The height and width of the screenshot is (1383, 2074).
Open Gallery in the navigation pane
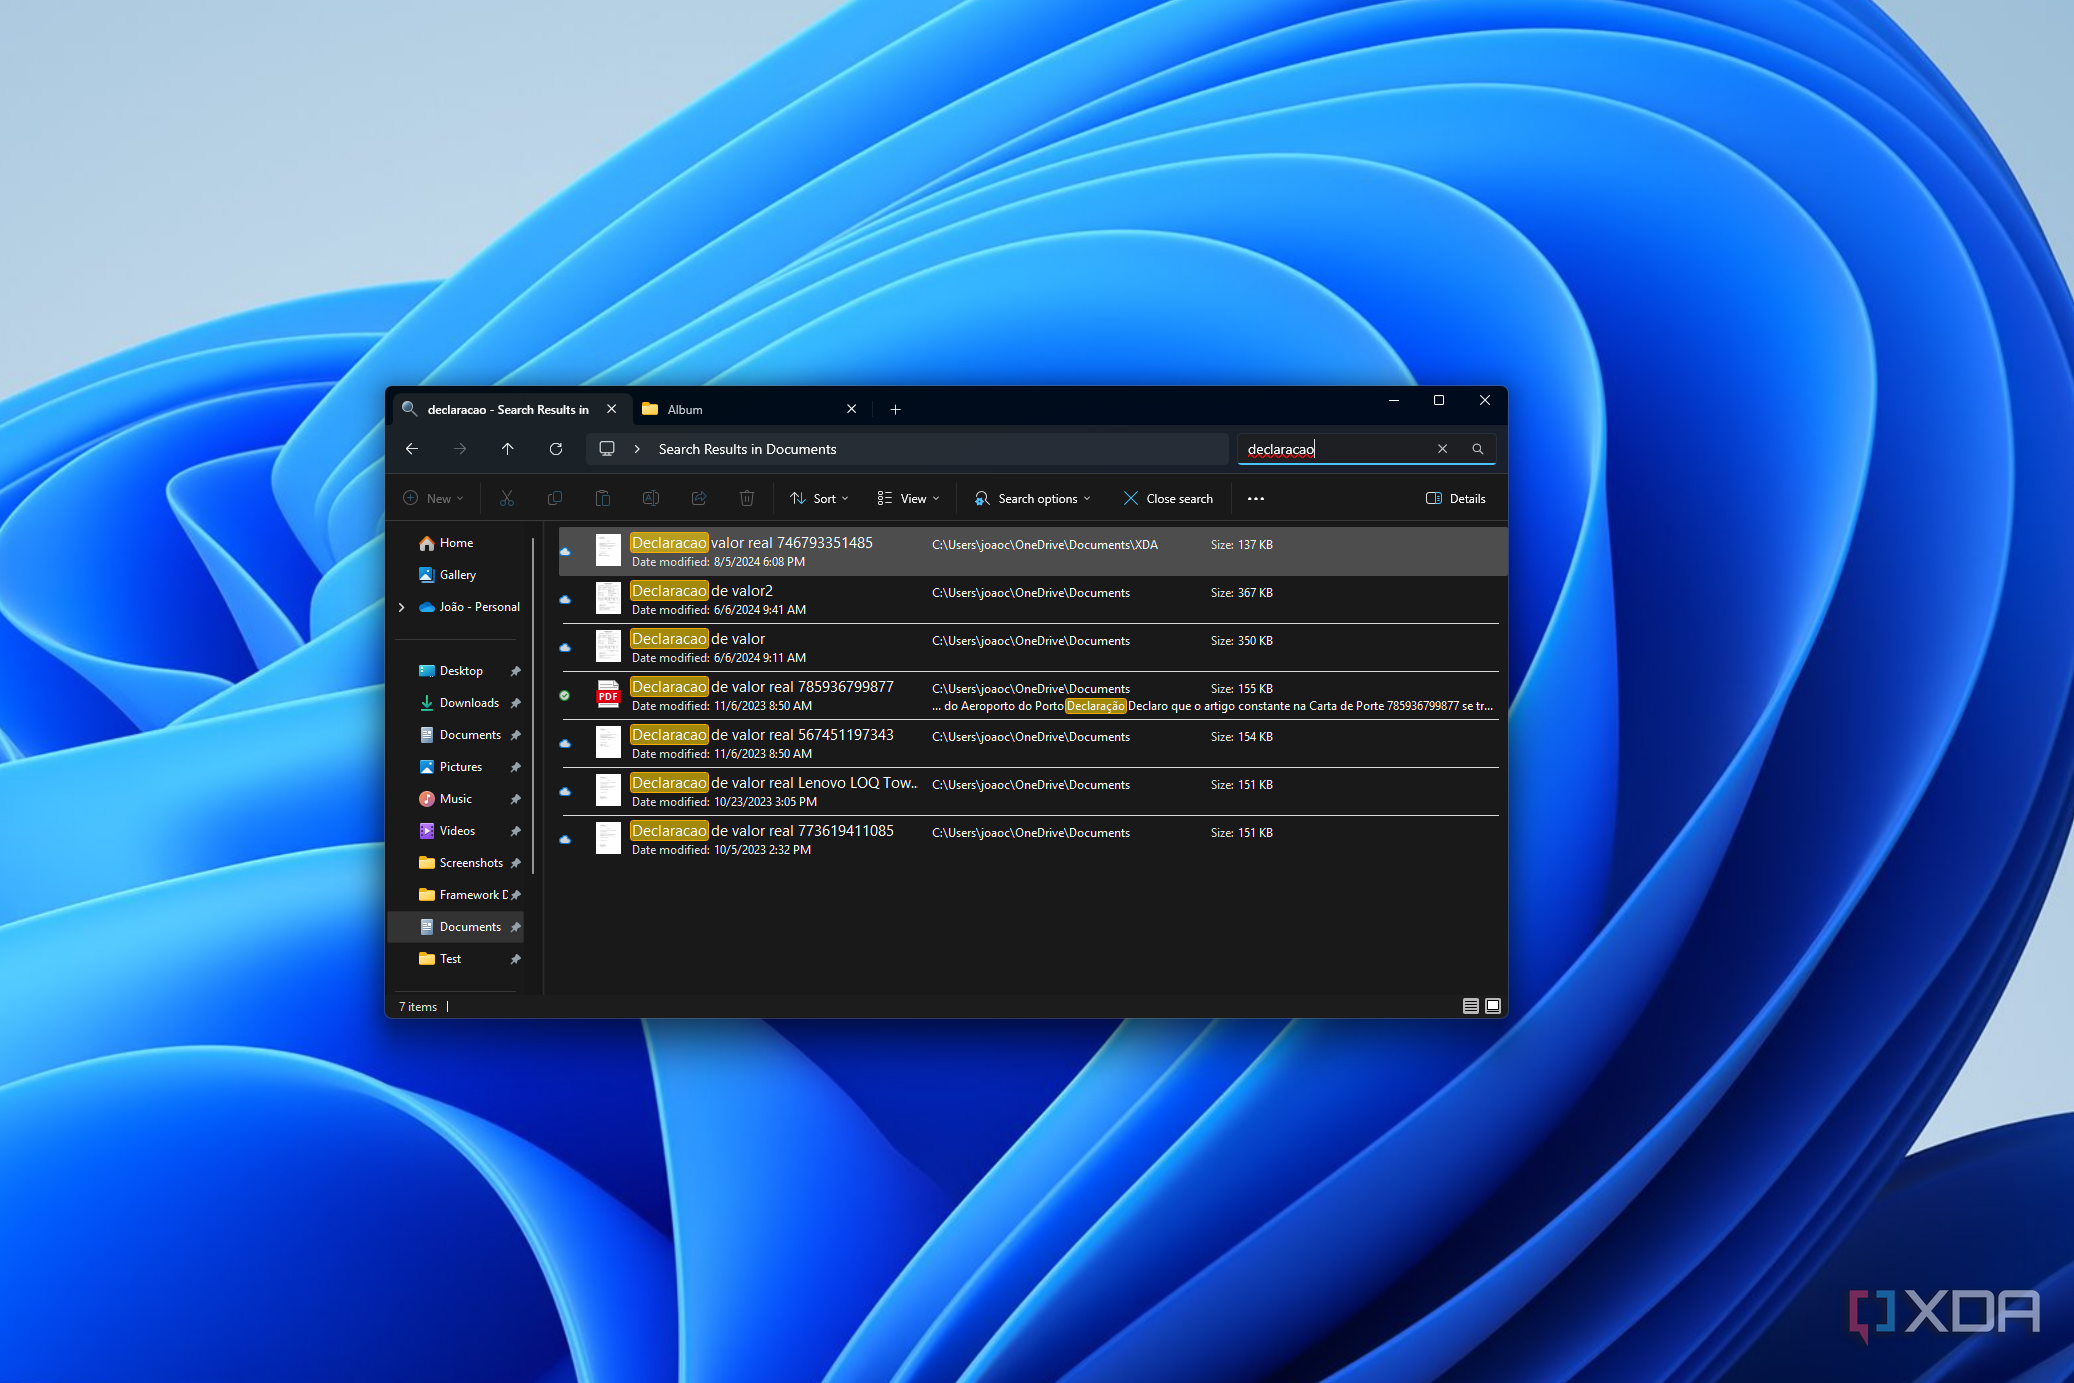(458, 575)
